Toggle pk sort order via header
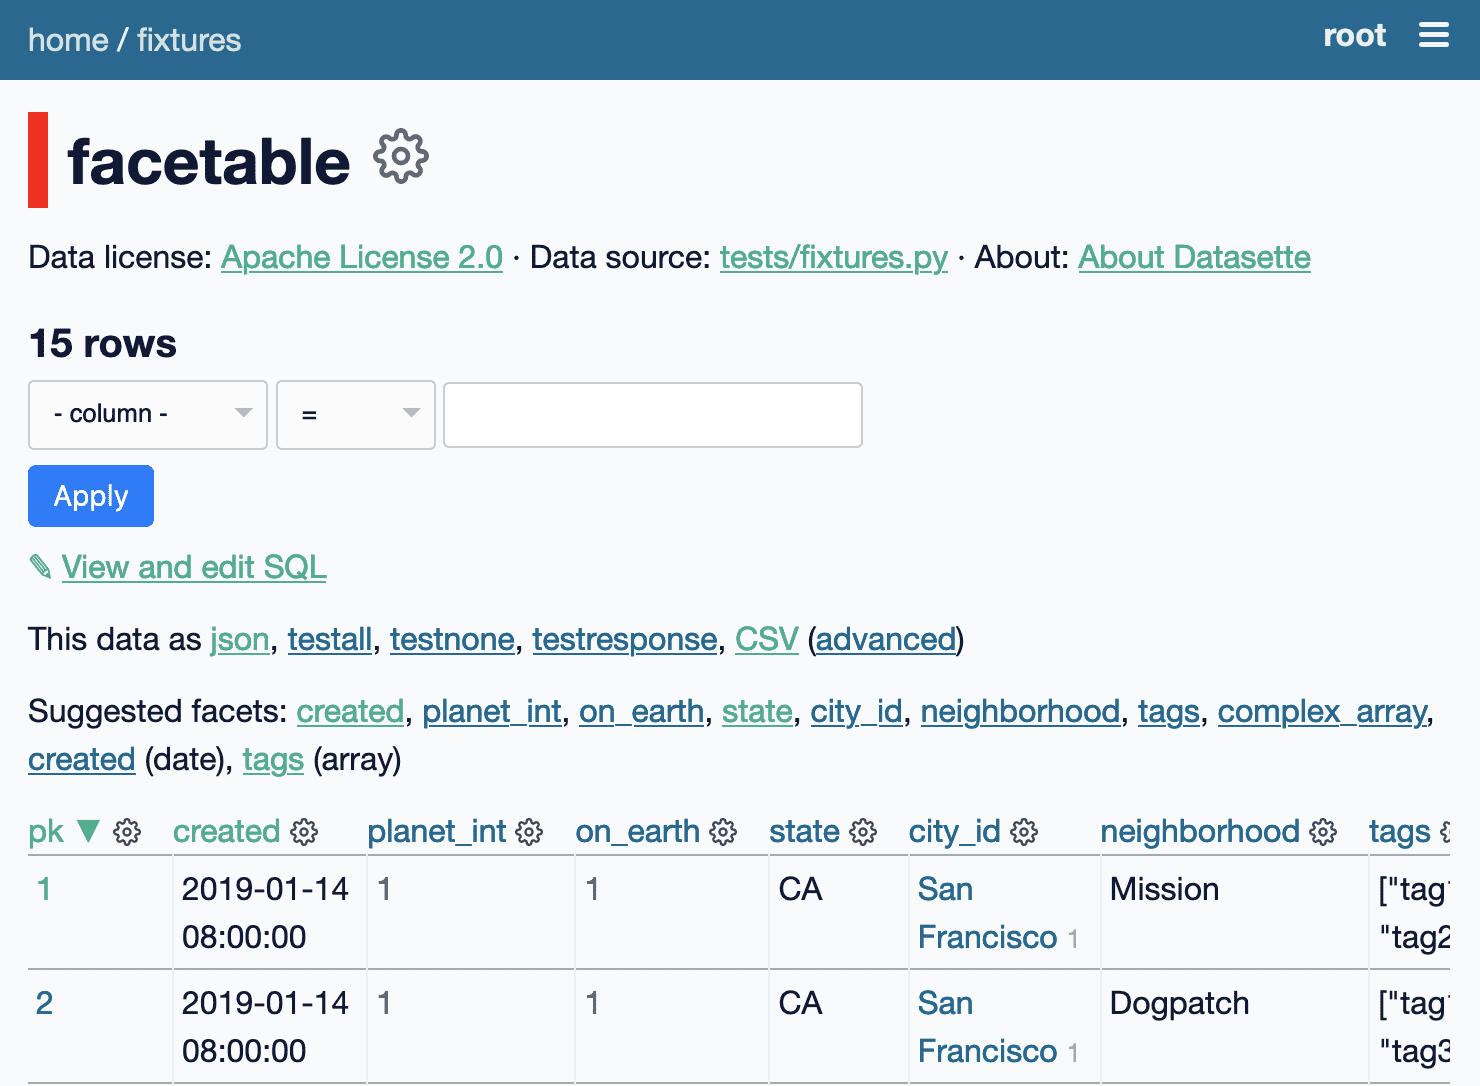Screen dimensions: 1480x1086 (46, 832)
